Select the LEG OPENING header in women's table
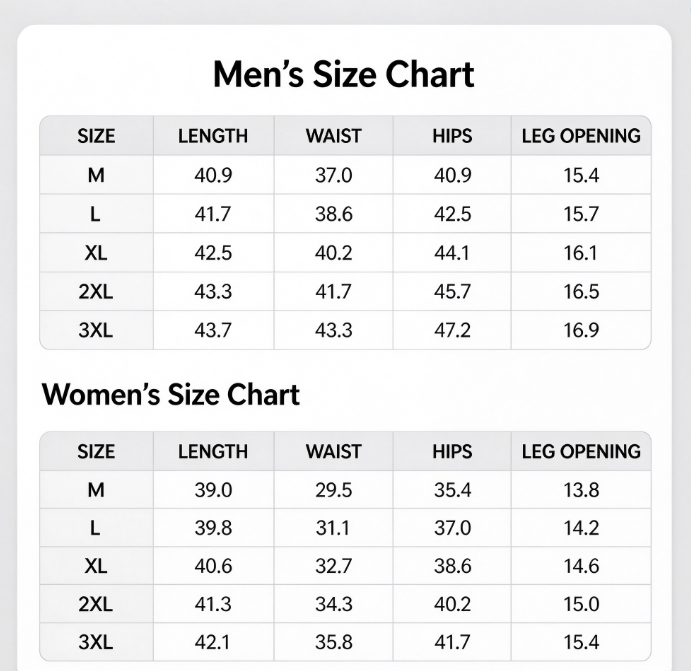 (x=581, y=451)
